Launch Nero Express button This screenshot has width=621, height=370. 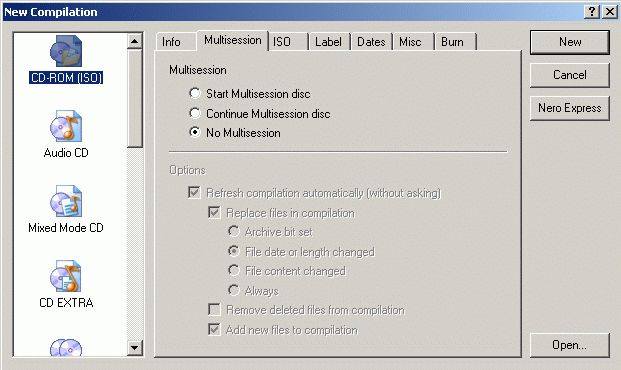[570, 108]
